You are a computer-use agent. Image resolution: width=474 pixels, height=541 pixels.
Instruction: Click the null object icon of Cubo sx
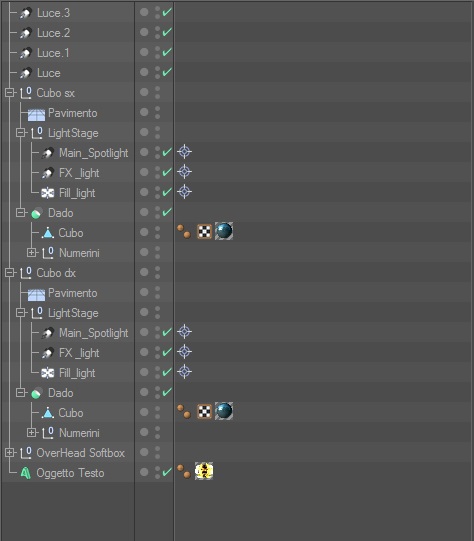coord(26,93)
